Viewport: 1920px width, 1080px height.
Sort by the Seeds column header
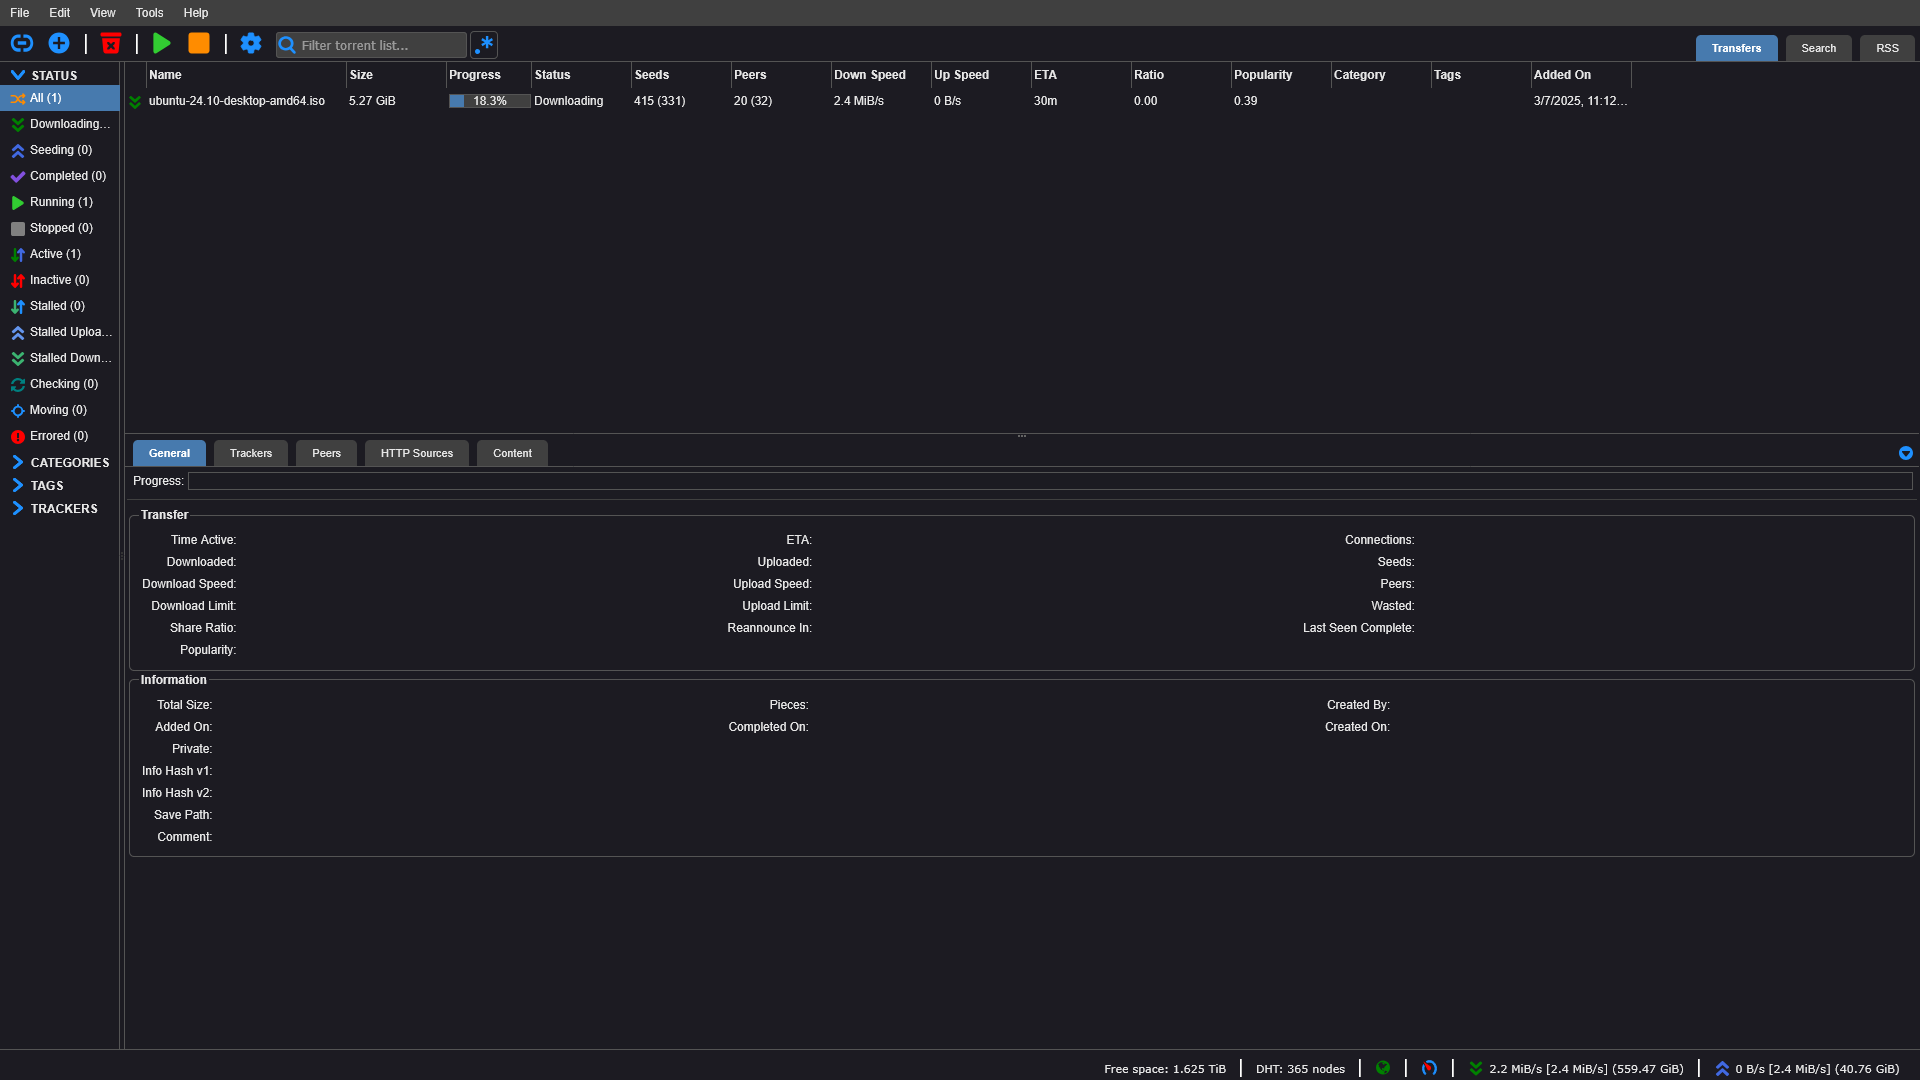pyautogui.click(x=681, y=75)
